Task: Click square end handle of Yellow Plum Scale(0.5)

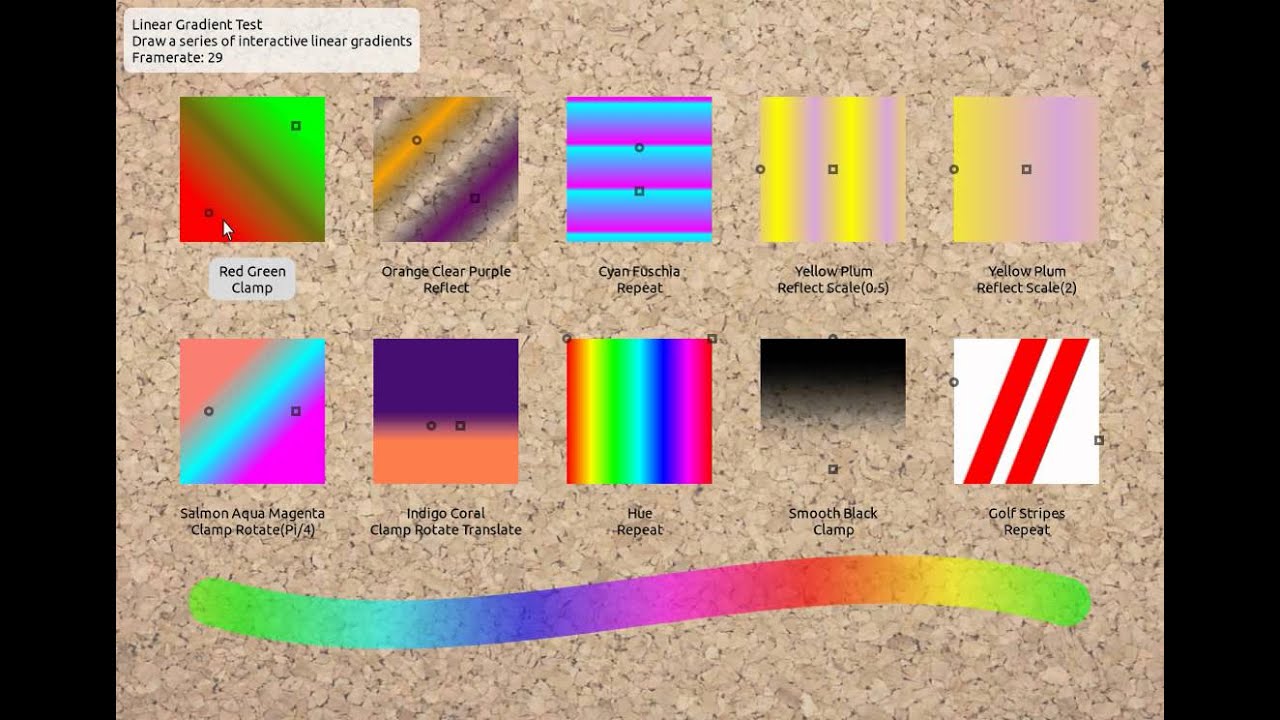Action: tap(833, 170)
